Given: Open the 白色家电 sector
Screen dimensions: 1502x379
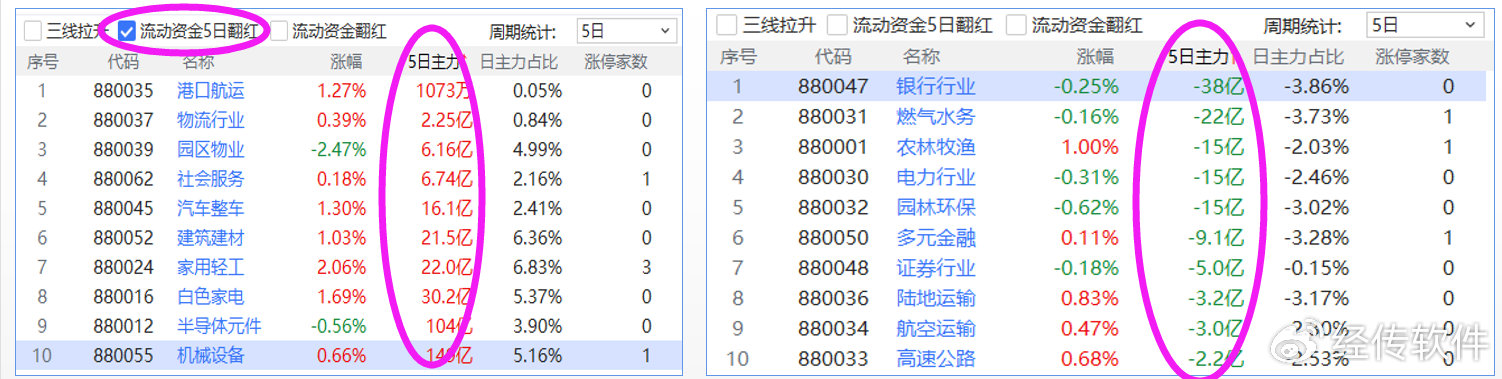Looking at the screenshot, I should pos(211,297).
